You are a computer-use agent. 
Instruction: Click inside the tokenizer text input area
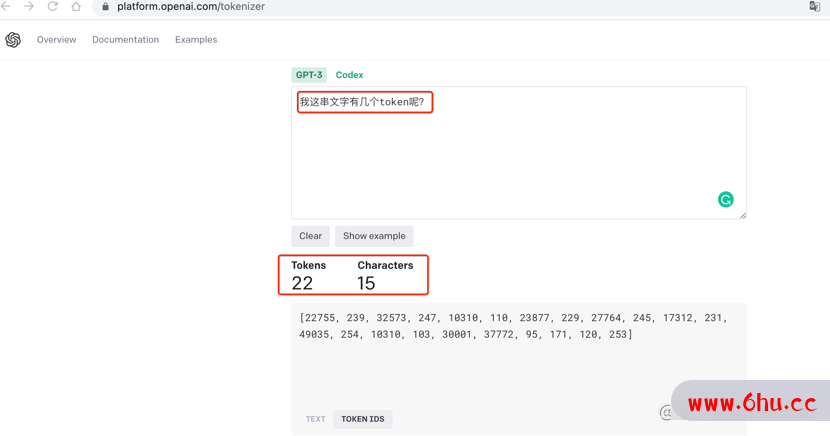coord(519,153)
